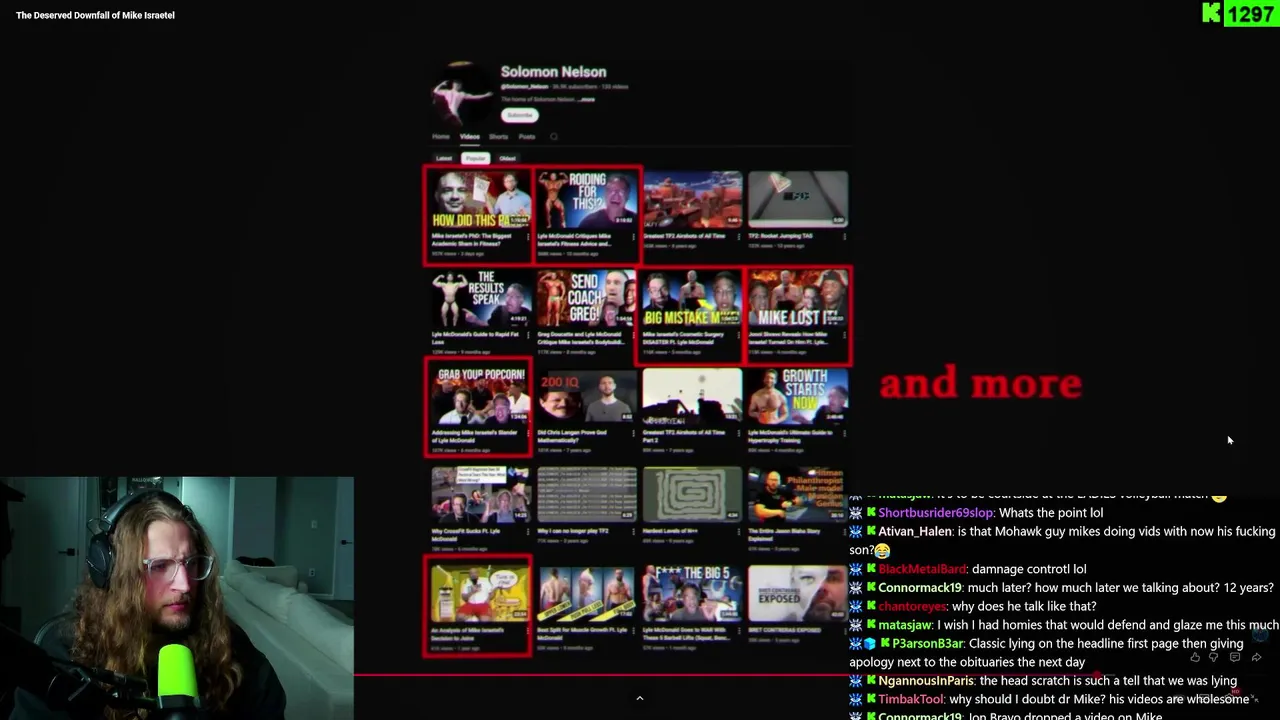The image size is (1280, 720).
Task: Open BRET CONTRERAS EXPOSED thumbnail
Action: pos(798,592)
